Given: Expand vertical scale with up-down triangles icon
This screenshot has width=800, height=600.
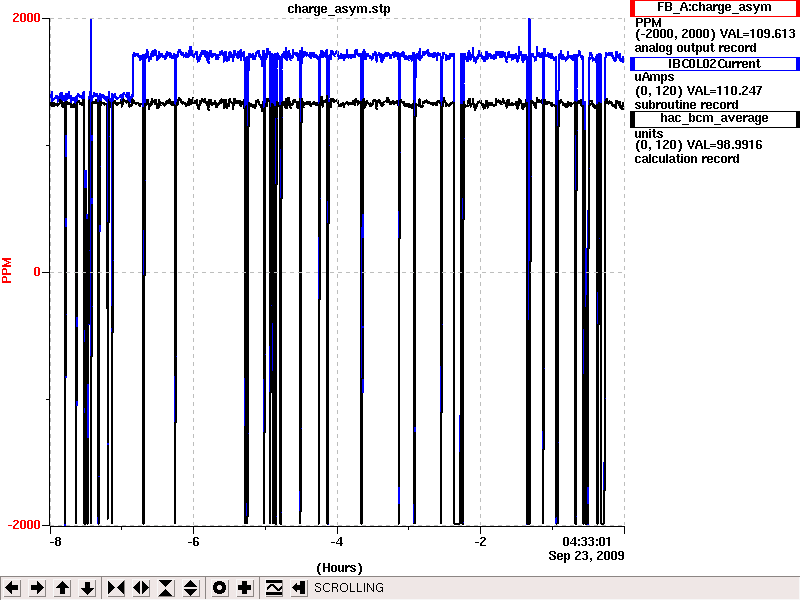Looking at the screenshot, I should pos(191,588).
